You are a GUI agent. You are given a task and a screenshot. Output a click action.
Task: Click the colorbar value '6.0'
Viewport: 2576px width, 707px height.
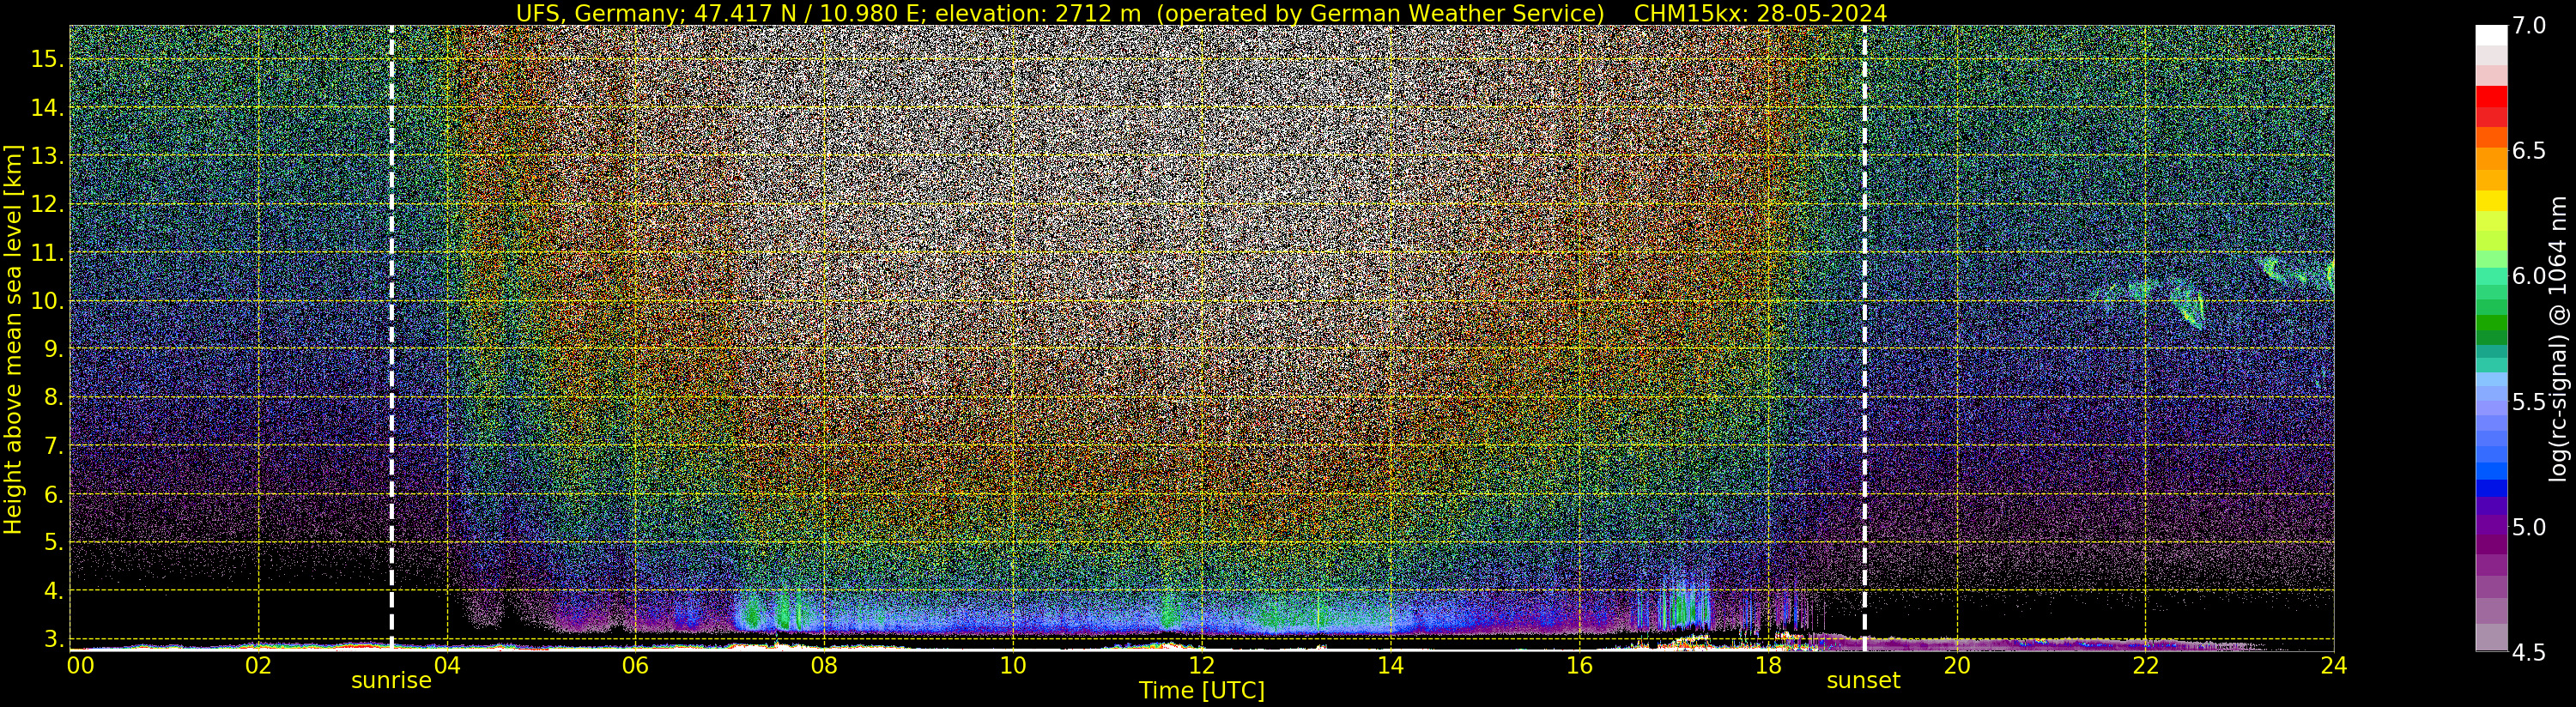click(x=2528, y=276)
